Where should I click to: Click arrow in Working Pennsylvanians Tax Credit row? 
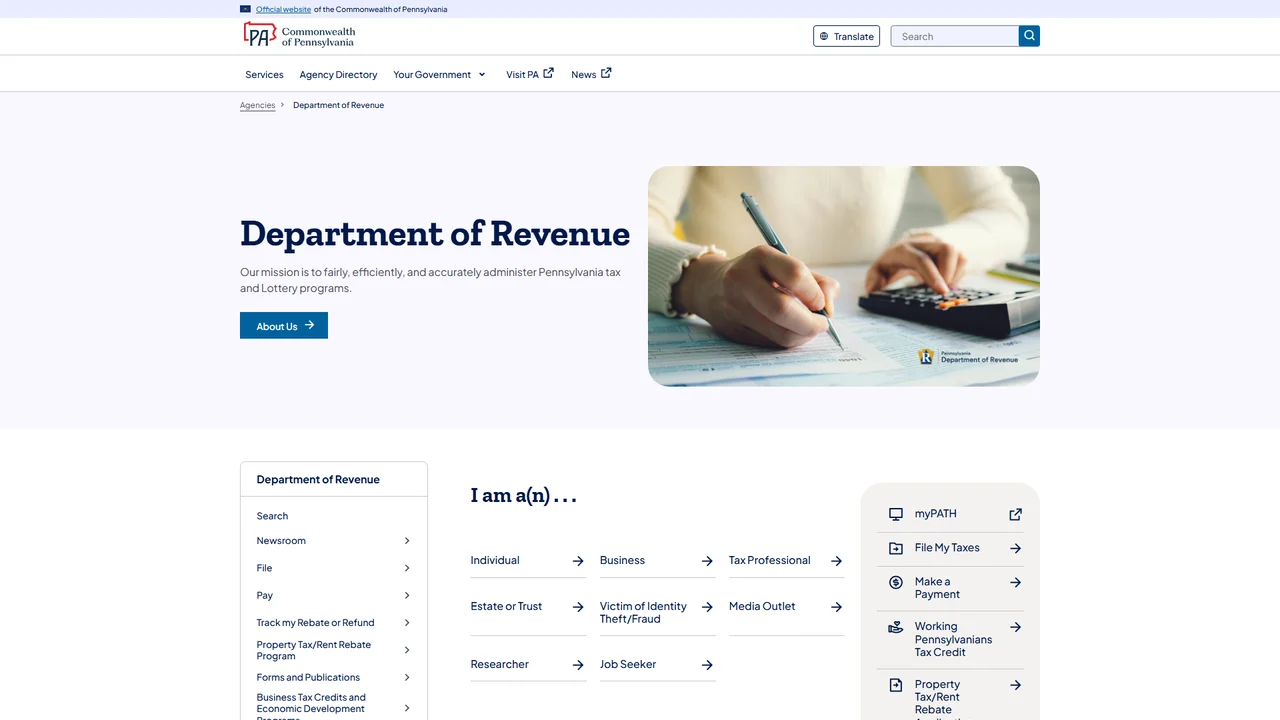point(1016,627)
